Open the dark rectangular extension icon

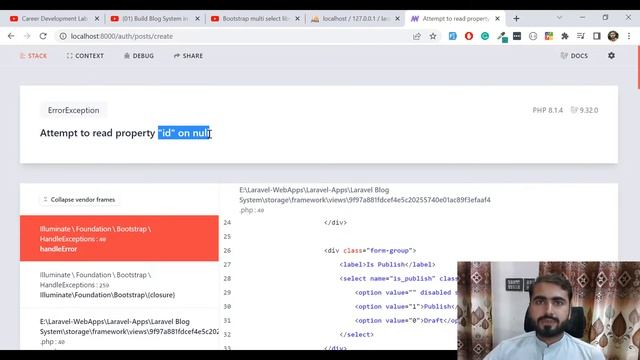point(517,36)
